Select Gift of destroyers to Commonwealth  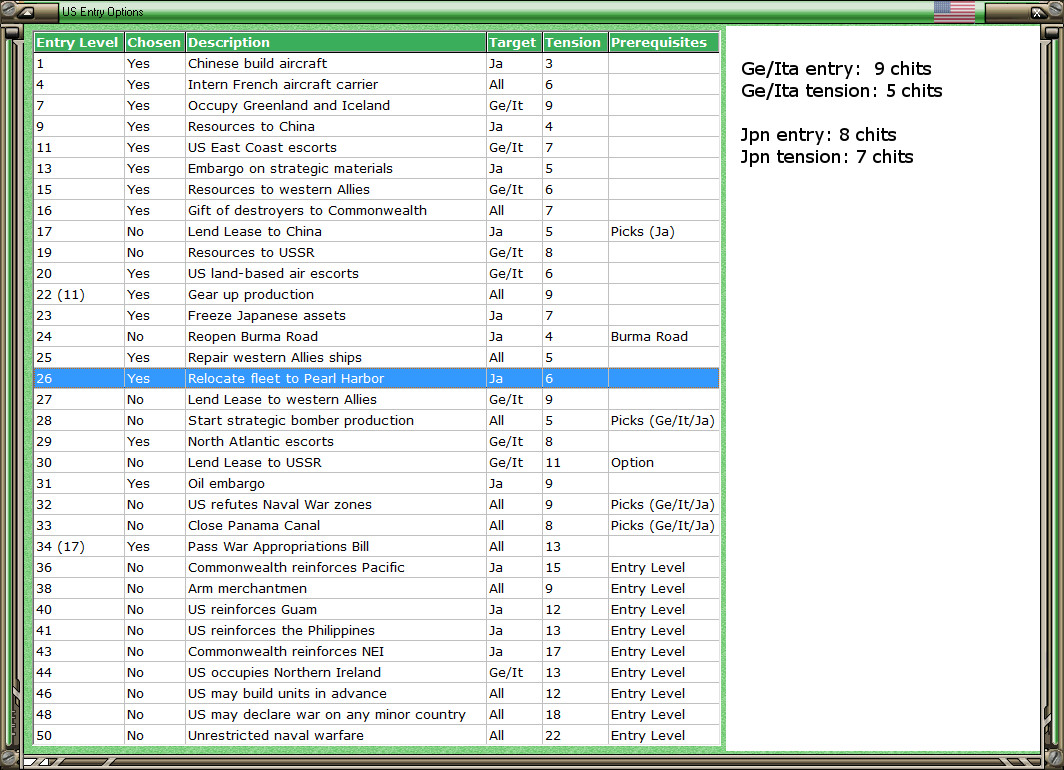coord(377,211)
